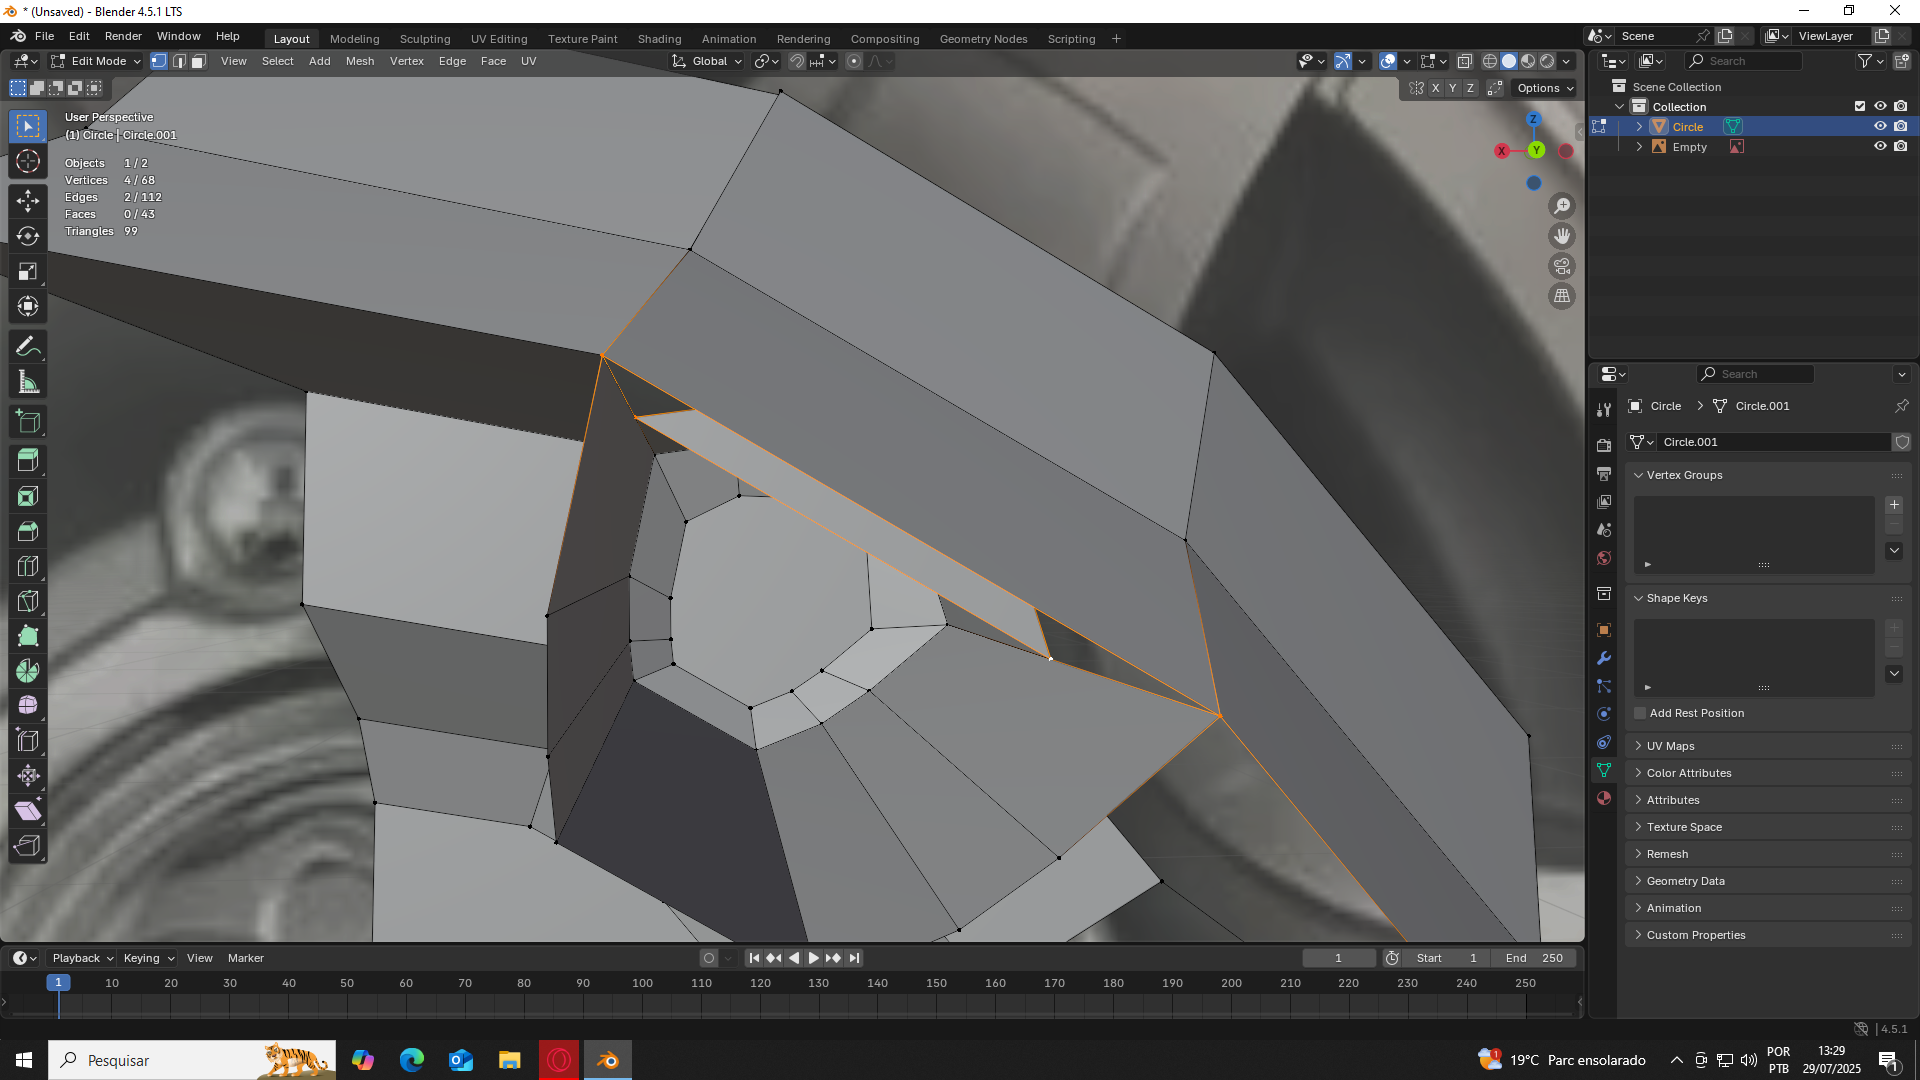Click frame 100 on the timeline
1920x1080 pixels.
pos(642,984)
